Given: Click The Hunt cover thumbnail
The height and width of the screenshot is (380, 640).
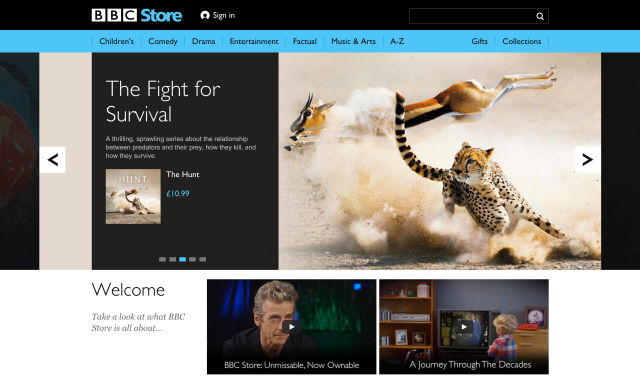Looking at the screenshot, I should point(133,196).
